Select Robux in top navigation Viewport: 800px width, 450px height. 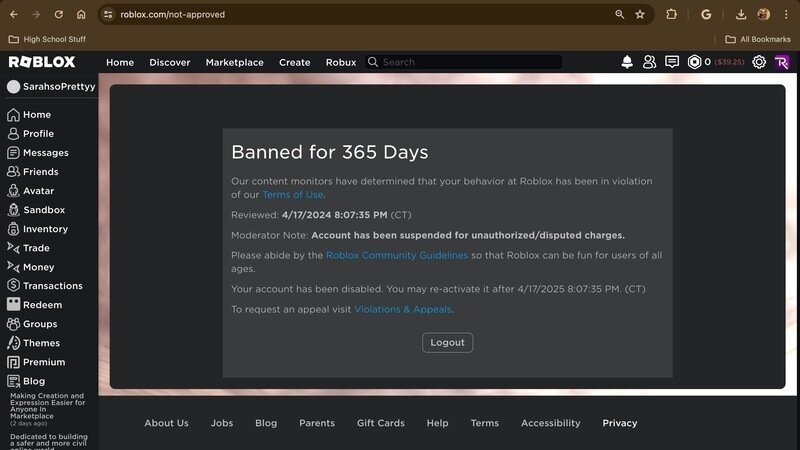341,62
